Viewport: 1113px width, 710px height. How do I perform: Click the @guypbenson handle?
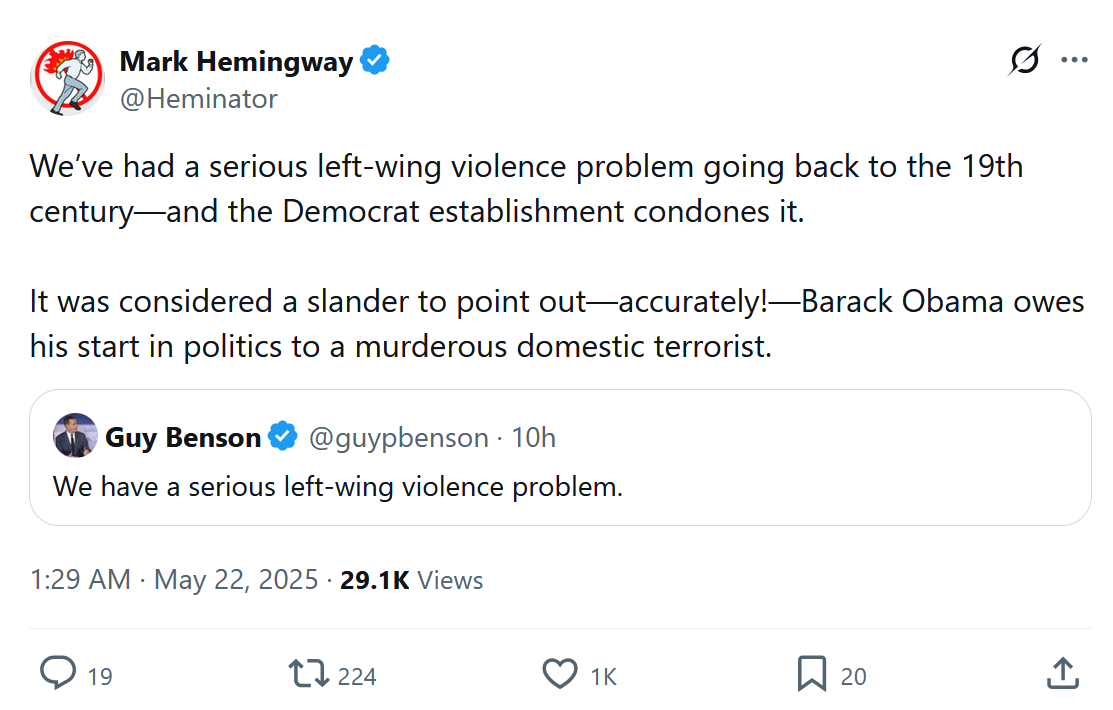point(398,438)
